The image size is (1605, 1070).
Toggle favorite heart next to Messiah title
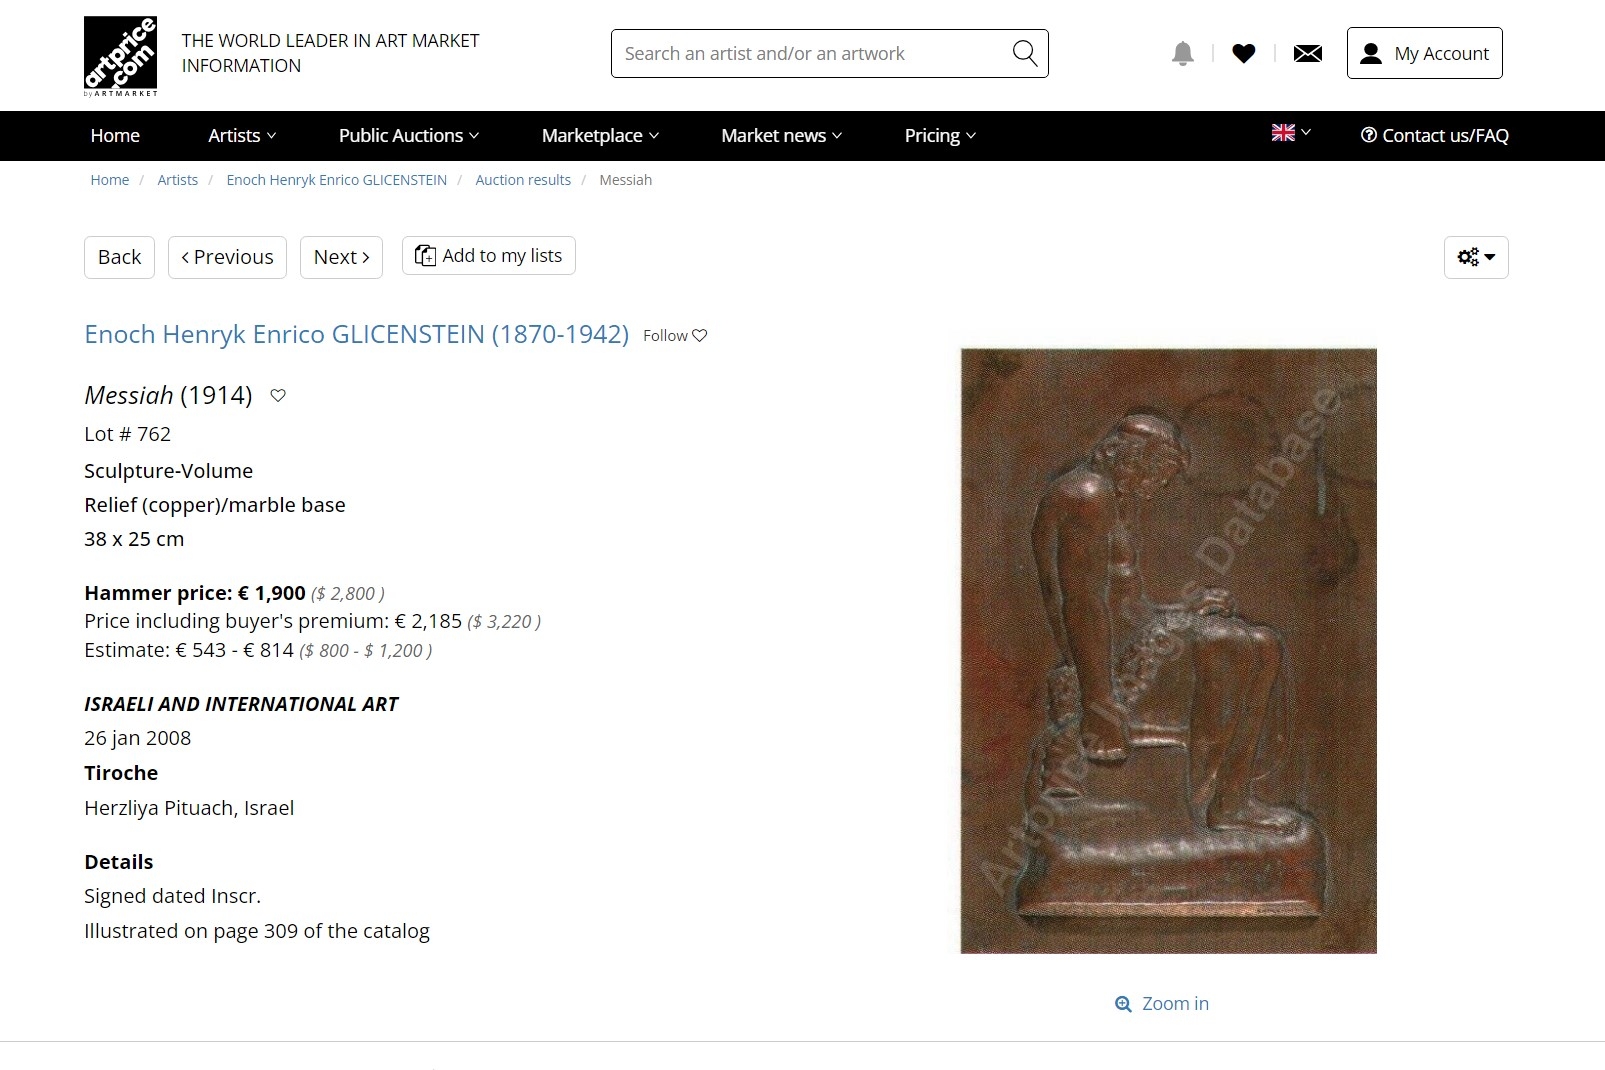(278, 395)
